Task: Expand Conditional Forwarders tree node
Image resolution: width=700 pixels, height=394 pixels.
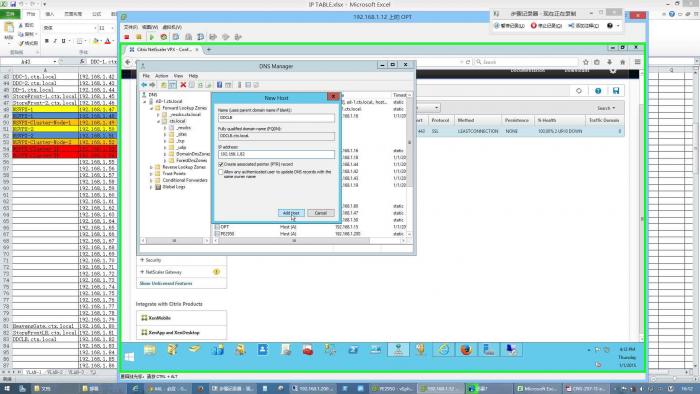Action: [x=151, y=180]
